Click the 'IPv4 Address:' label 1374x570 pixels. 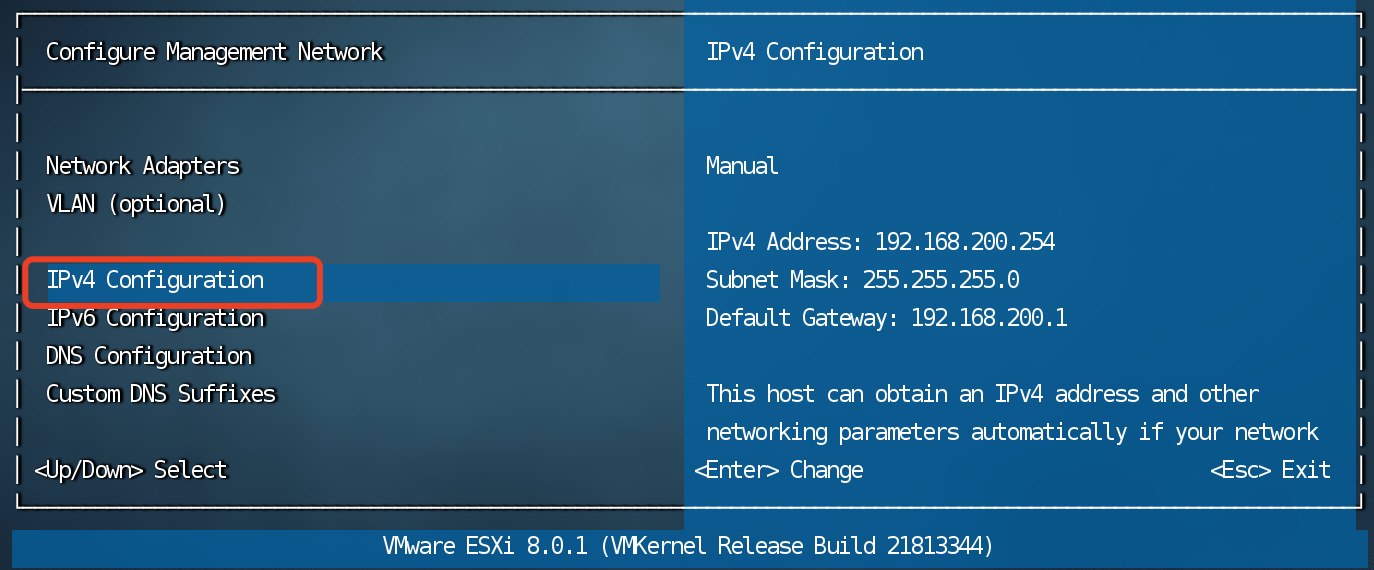coord(783,242)
